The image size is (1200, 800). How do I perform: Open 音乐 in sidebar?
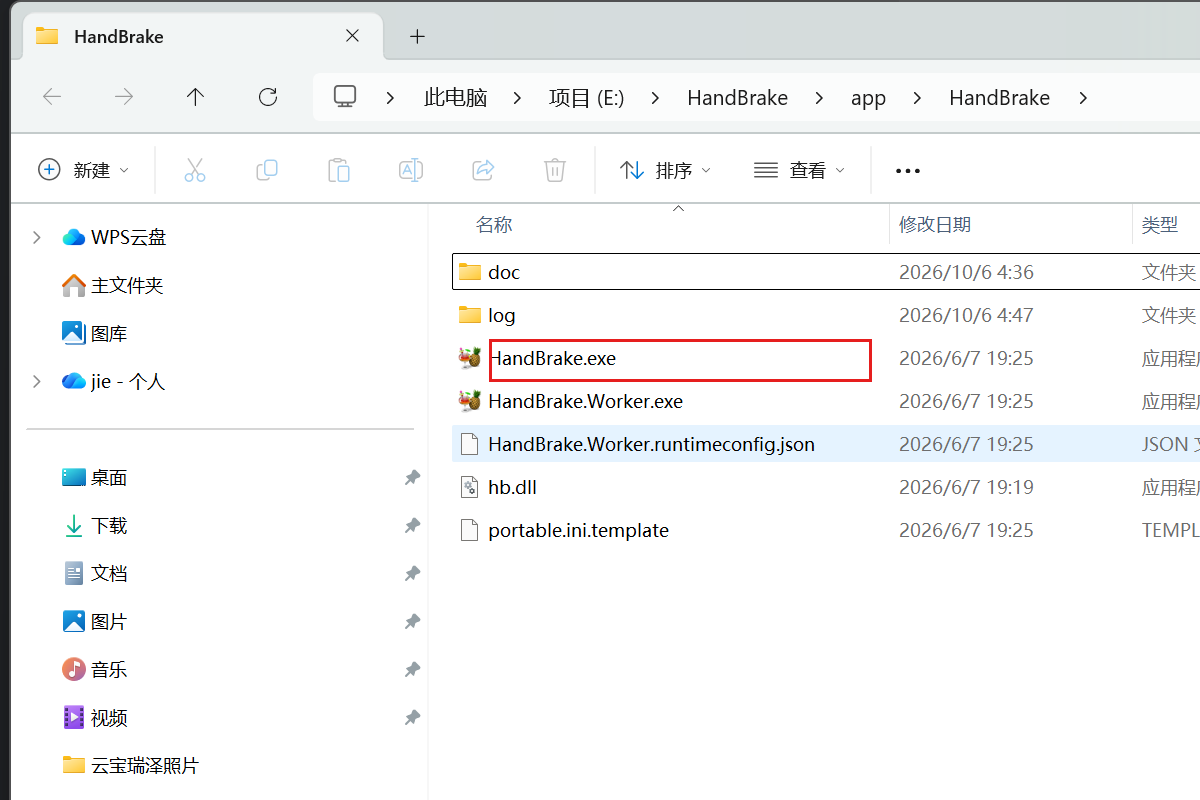coord(95,670)
